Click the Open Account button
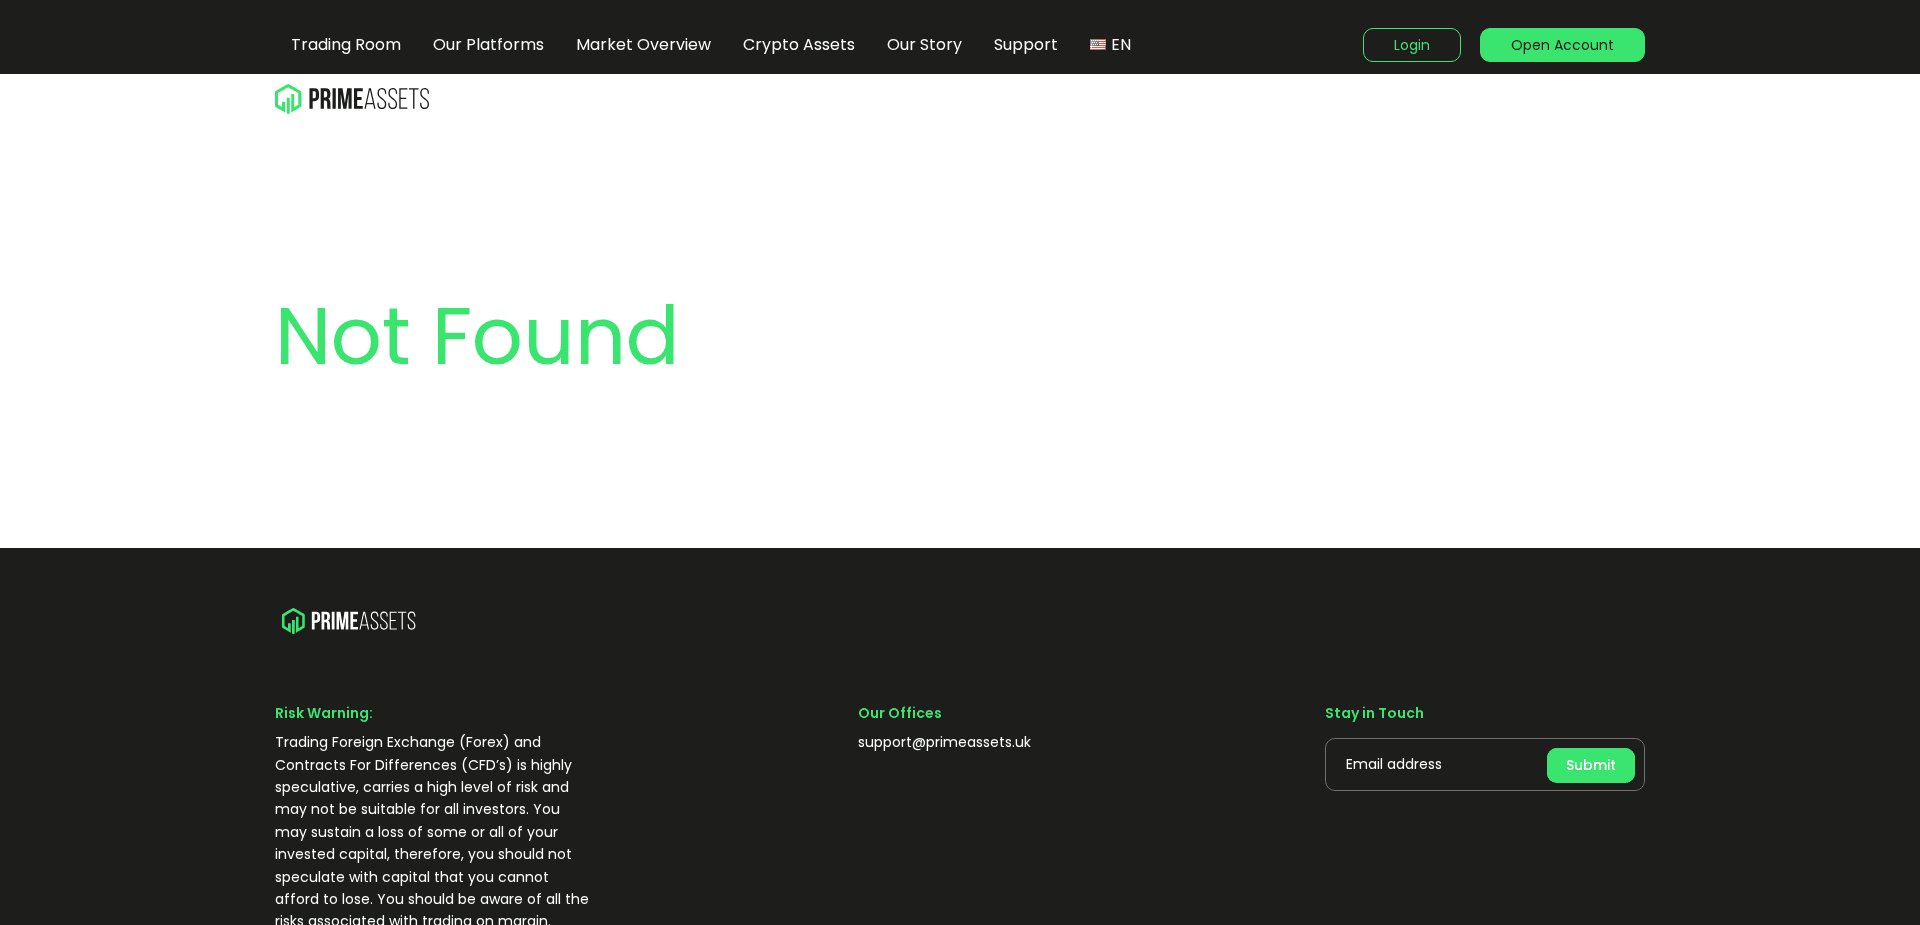Image resolution: width=1920 pixels, height=925 pixels. tap(1562, 45)
